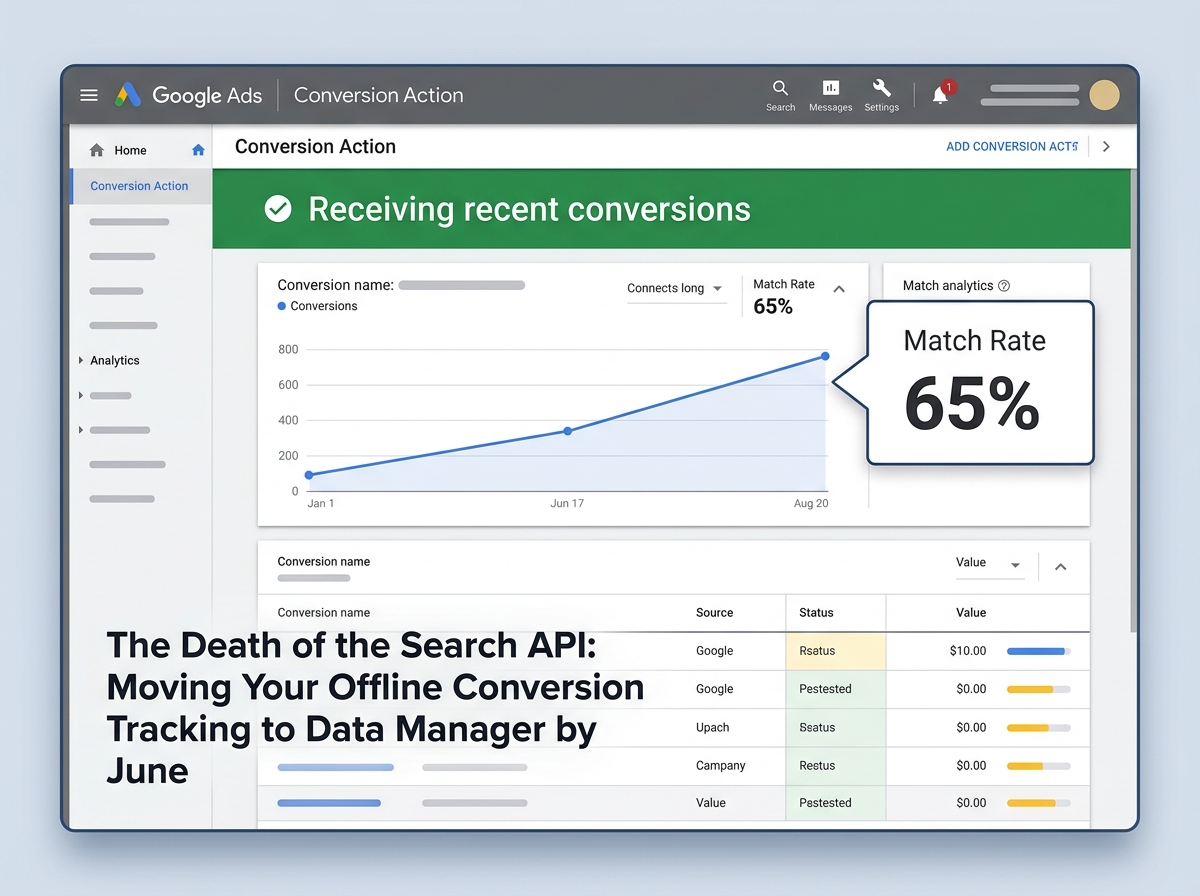Open the Value dropdown above table
Screen dimensions: 1200x896
(988, 563)
